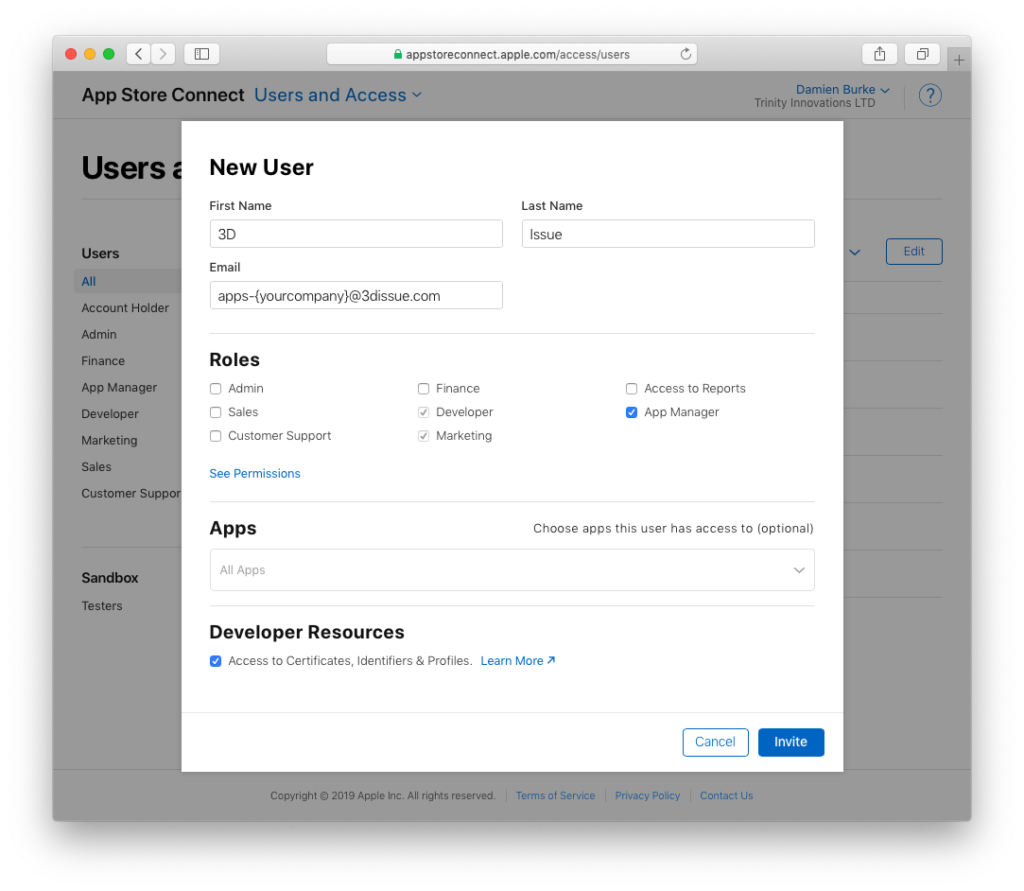Click the Invite button
Image resolution: width=1024 pixels, height=891 pixels.
coord(791,742)
